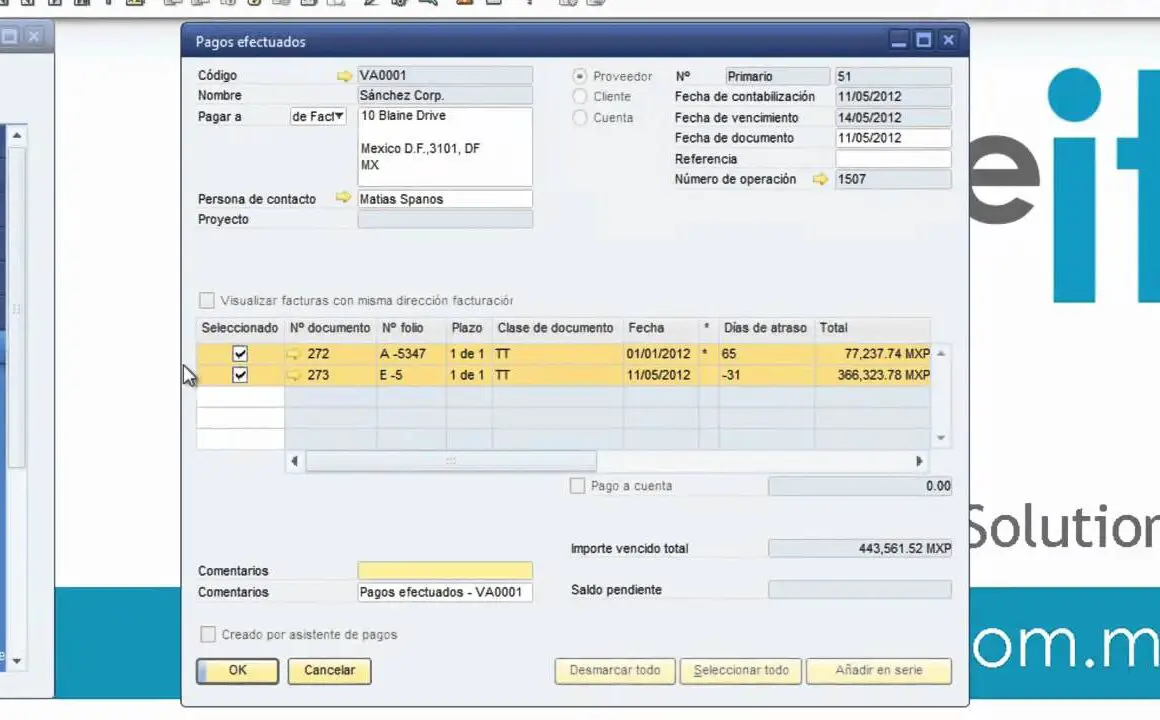Click the Nº documento column header
Viewport: 1160px width, 720px height.
330,328
